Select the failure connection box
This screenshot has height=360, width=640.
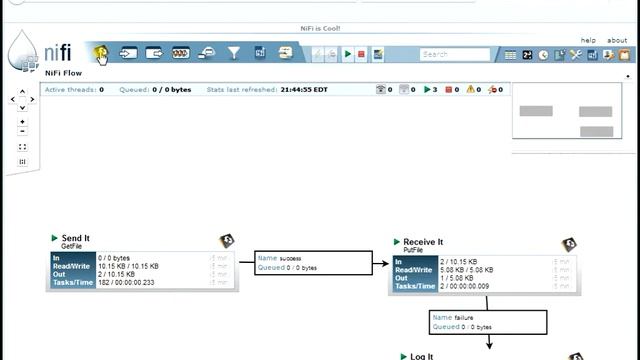click(x=488, y=322)
